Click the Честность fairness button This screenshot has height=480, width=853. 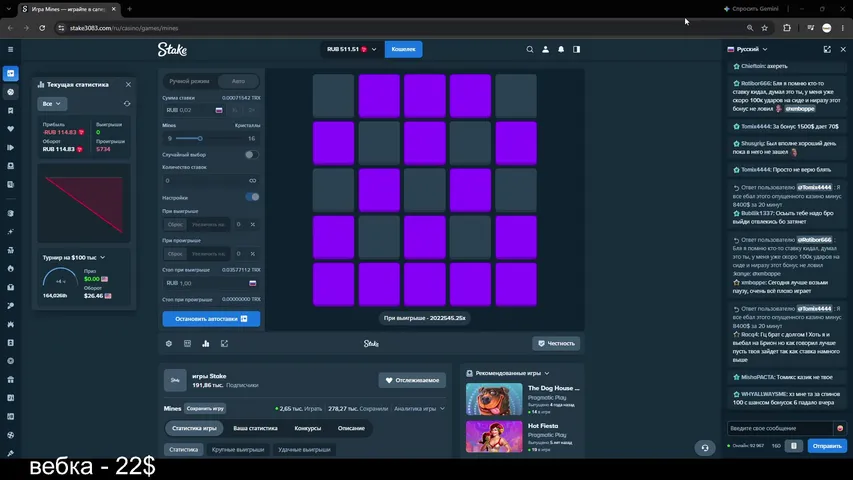tap(556, 343)
